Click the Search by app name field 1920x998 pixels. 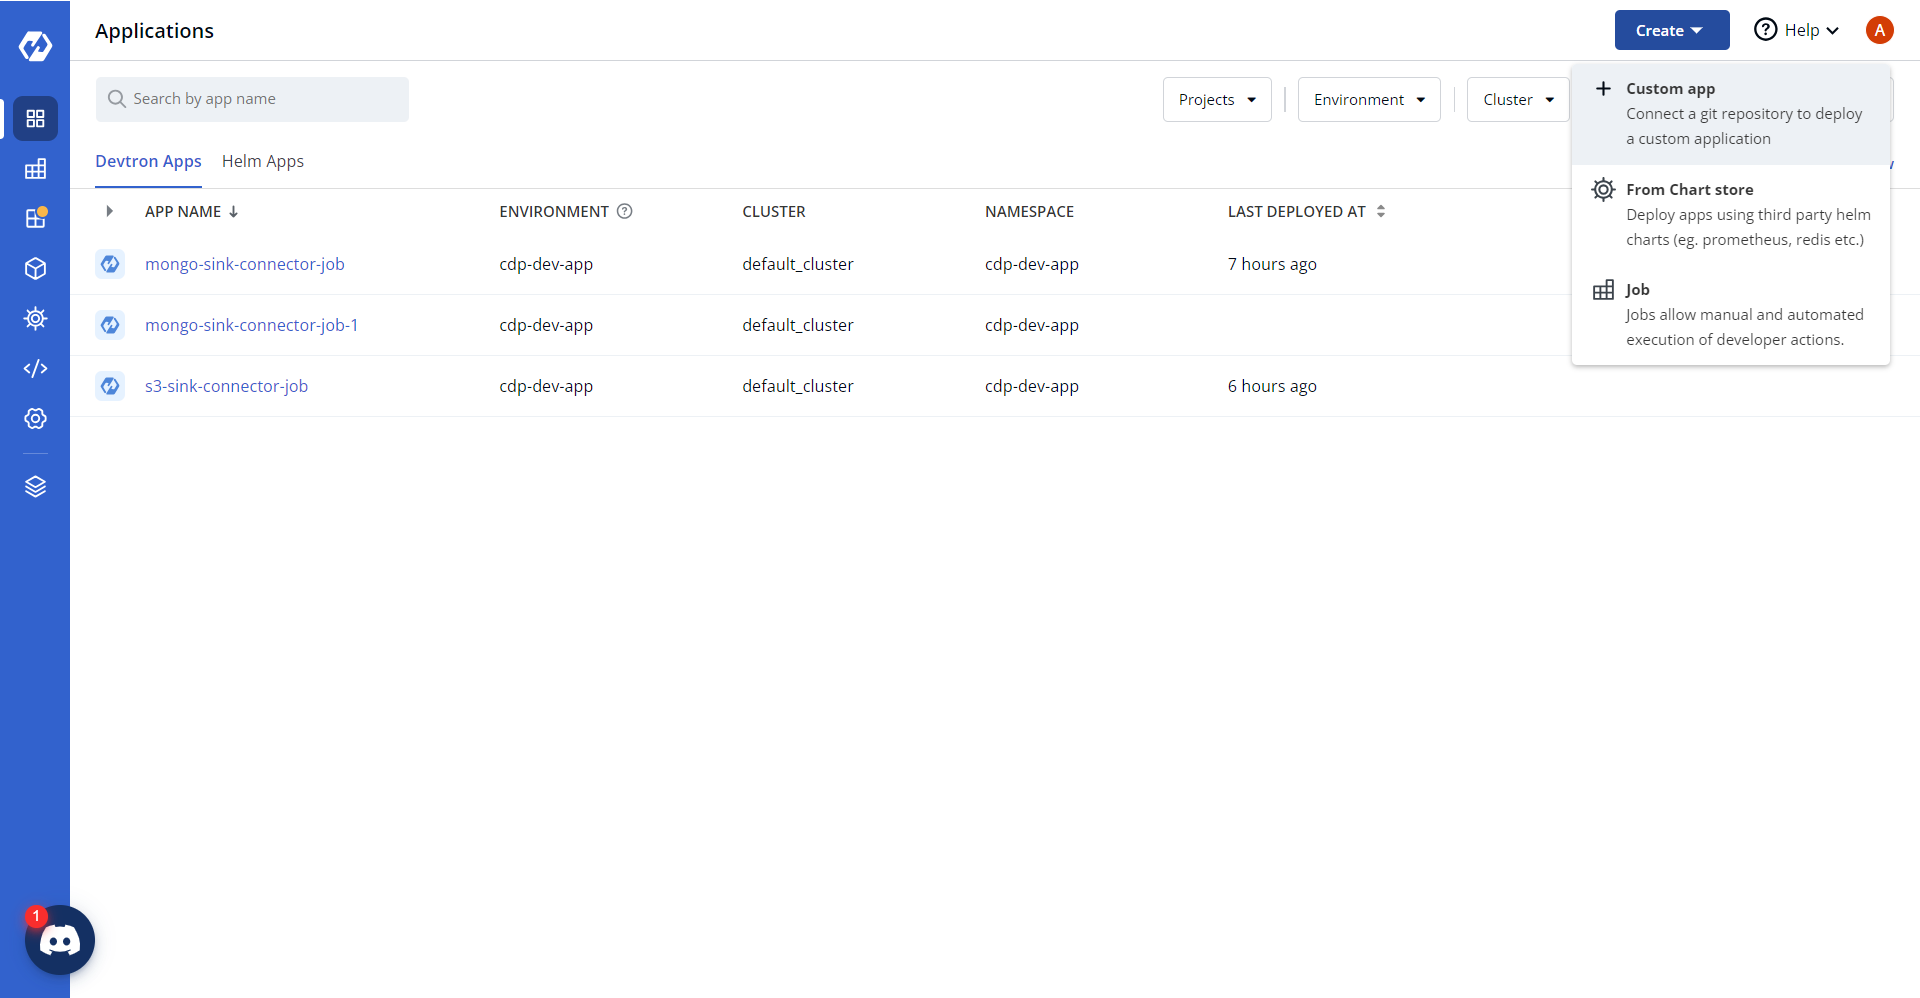252,99
